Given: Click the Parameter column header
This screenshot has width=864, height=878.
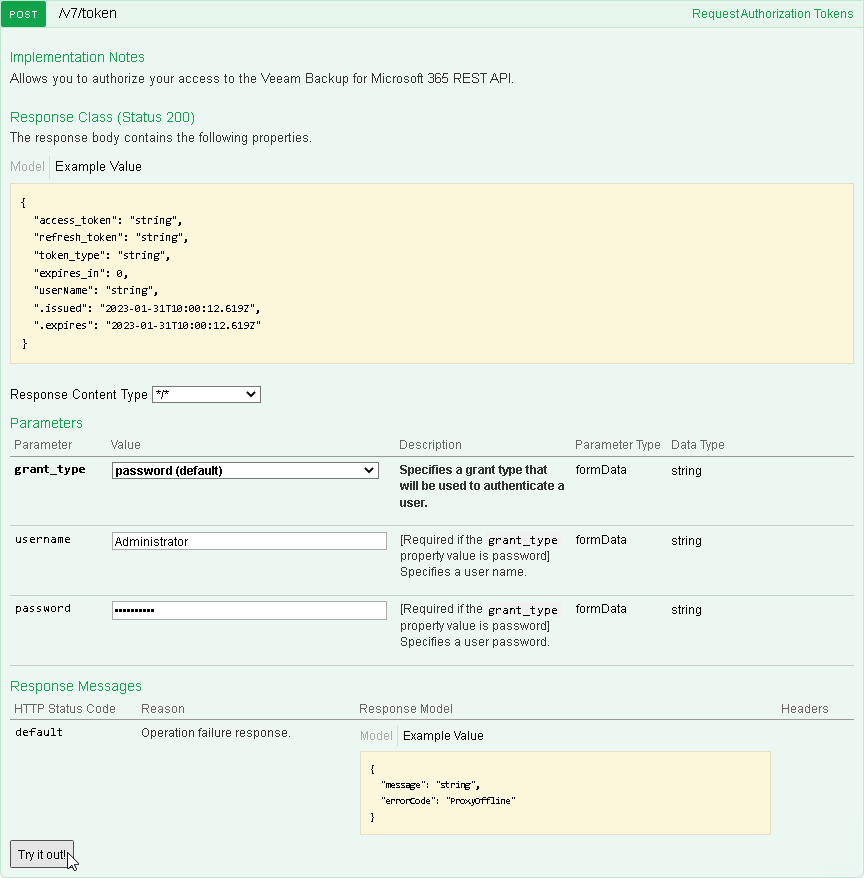Looking at the screenshot, I should [43, 445].
